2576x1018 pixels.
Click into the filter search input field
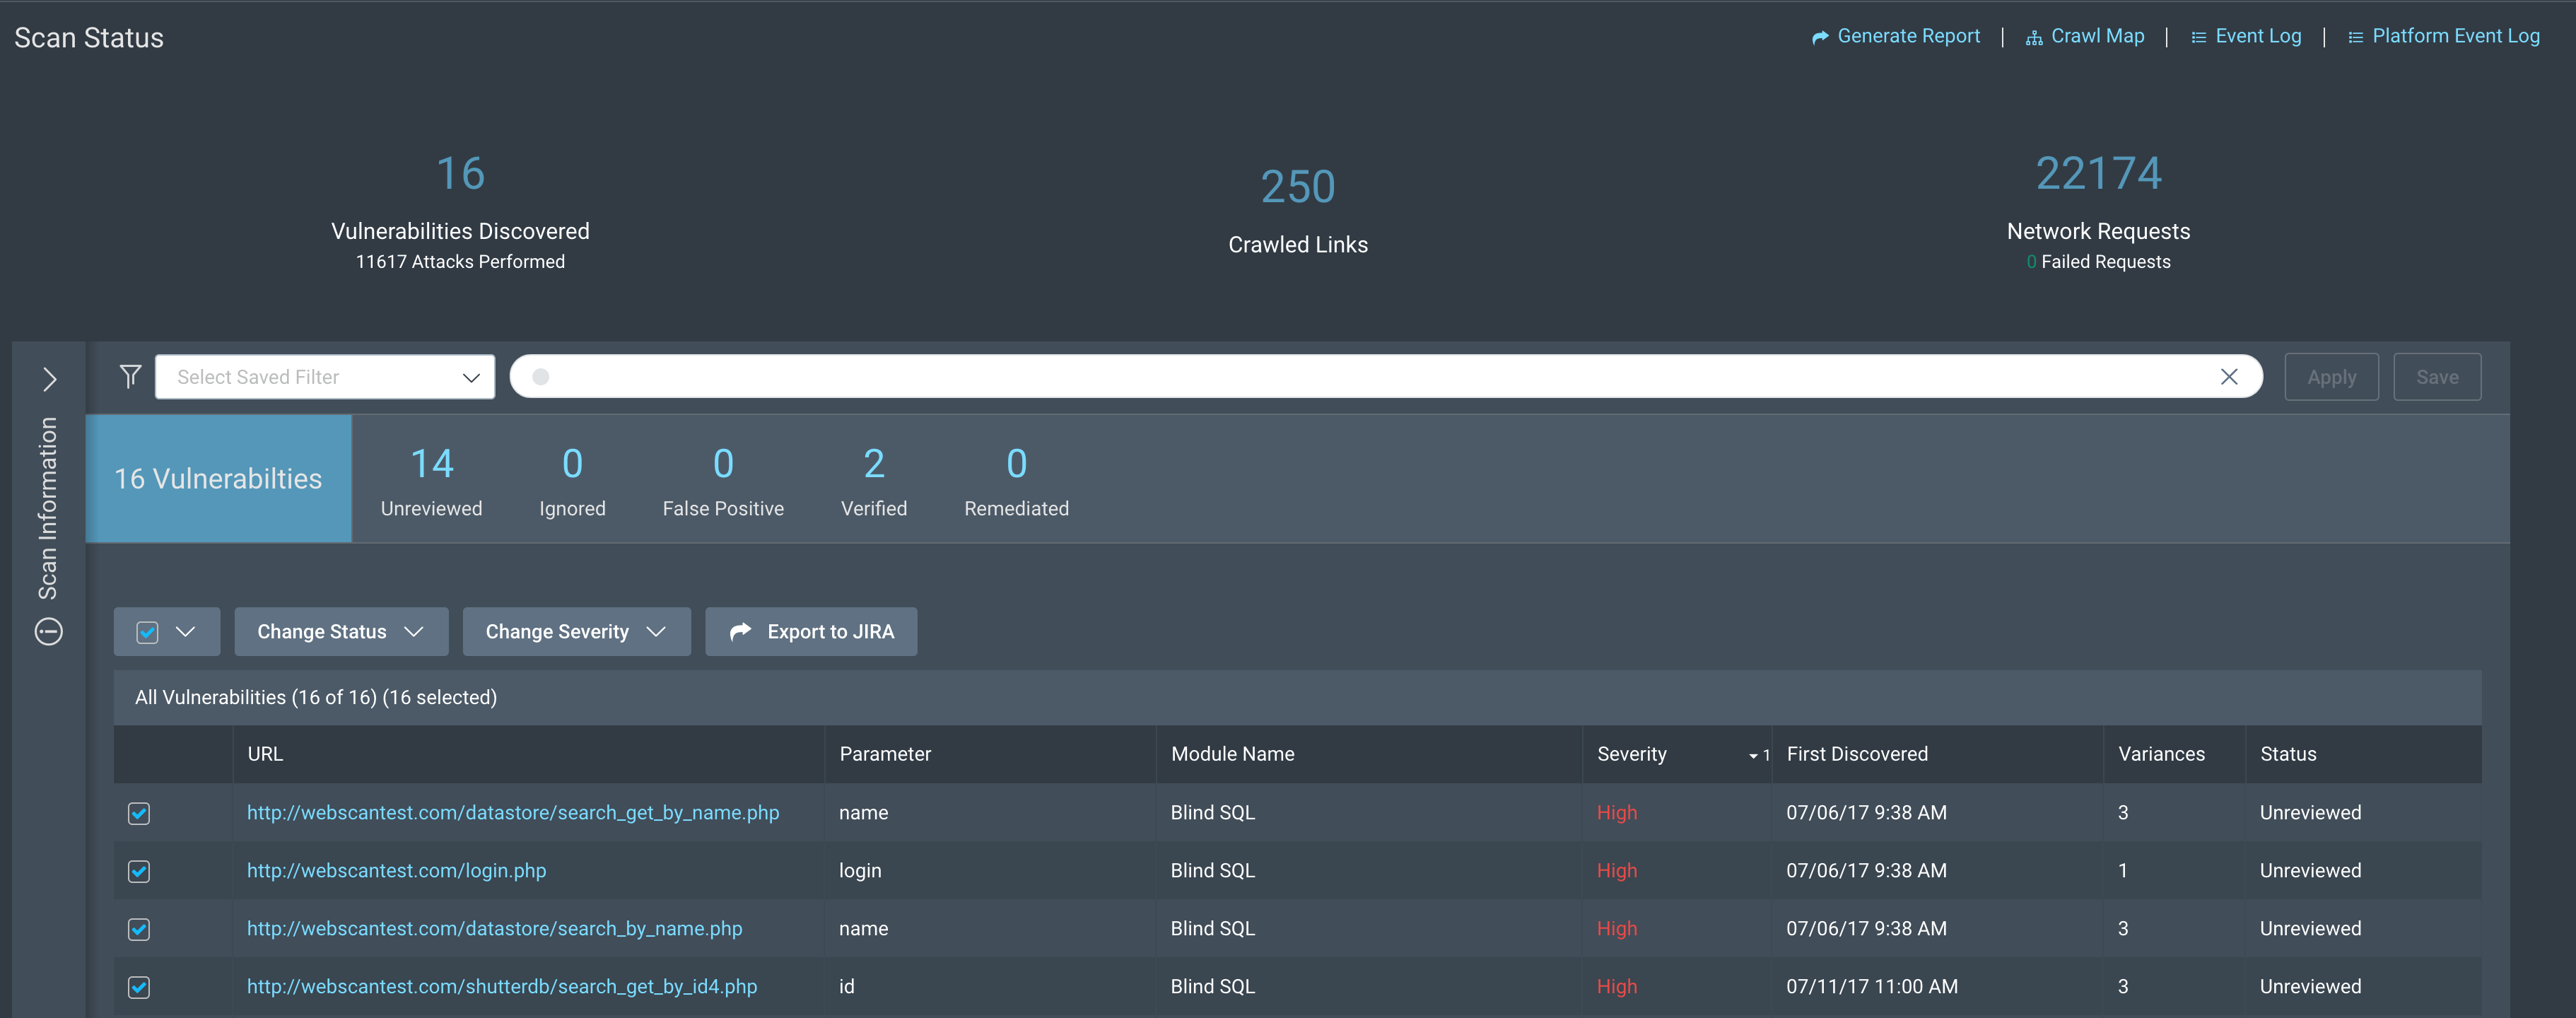[x=1380, y=377]
